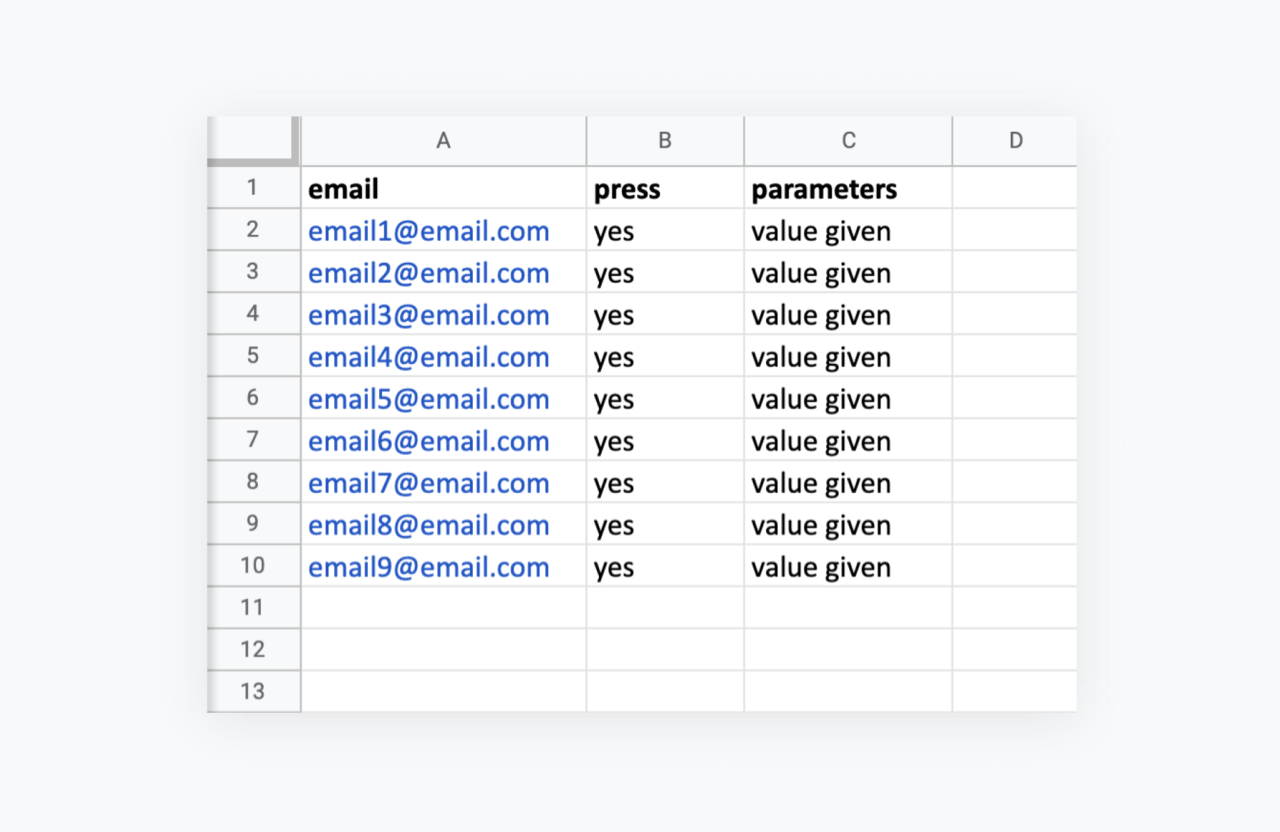1280x832 pixels.
Task: Select column A header
Action: click(x=443, y=141)
